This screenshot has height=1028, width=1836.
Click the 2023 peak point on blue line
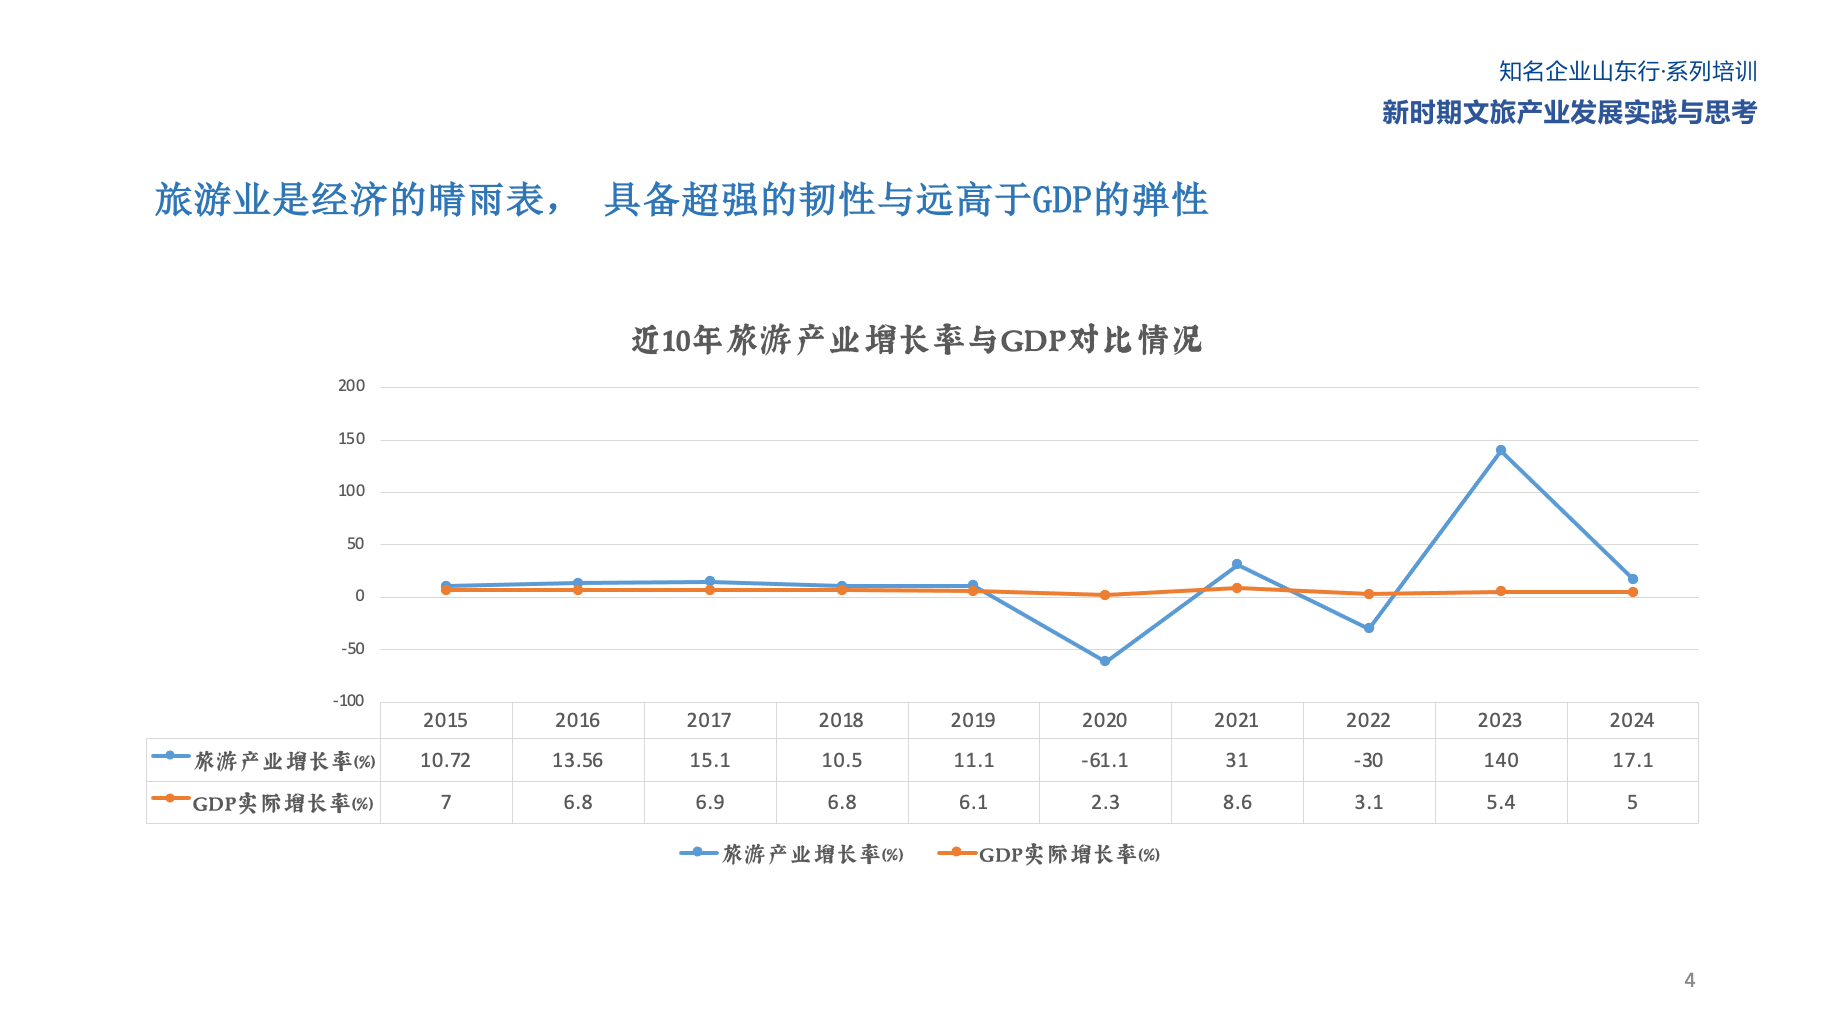pos(1500,451)
